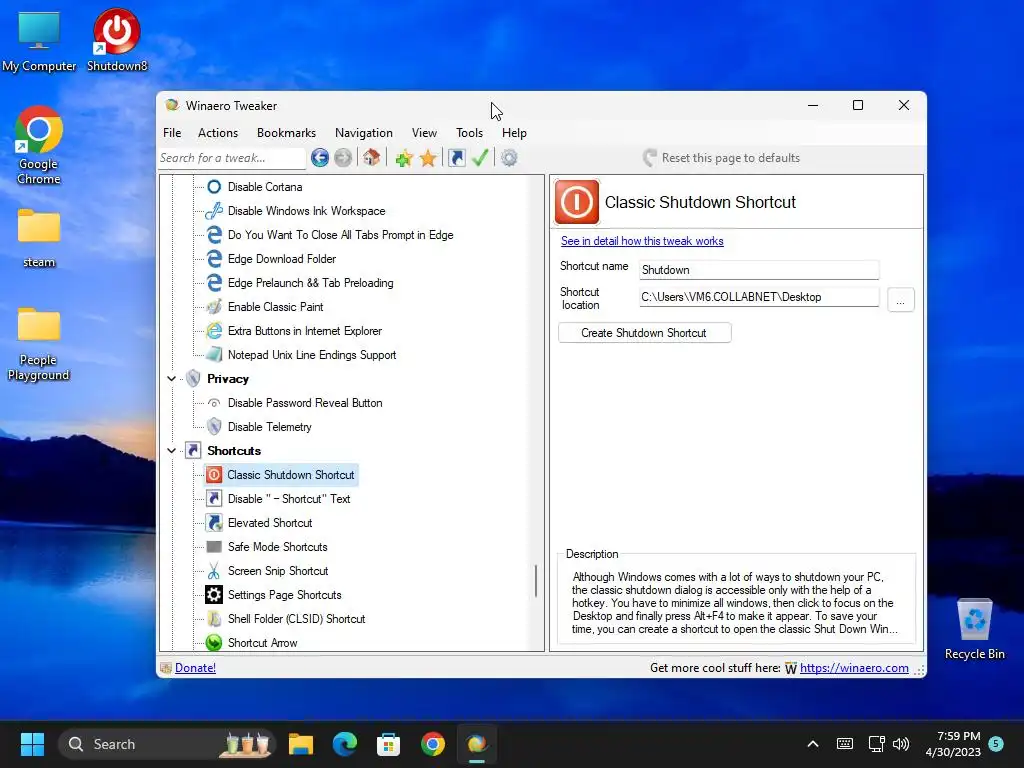Click the tree list vertical scrollbar thumb
Screen dimensions: 1024x768
(x=536, y=581)
